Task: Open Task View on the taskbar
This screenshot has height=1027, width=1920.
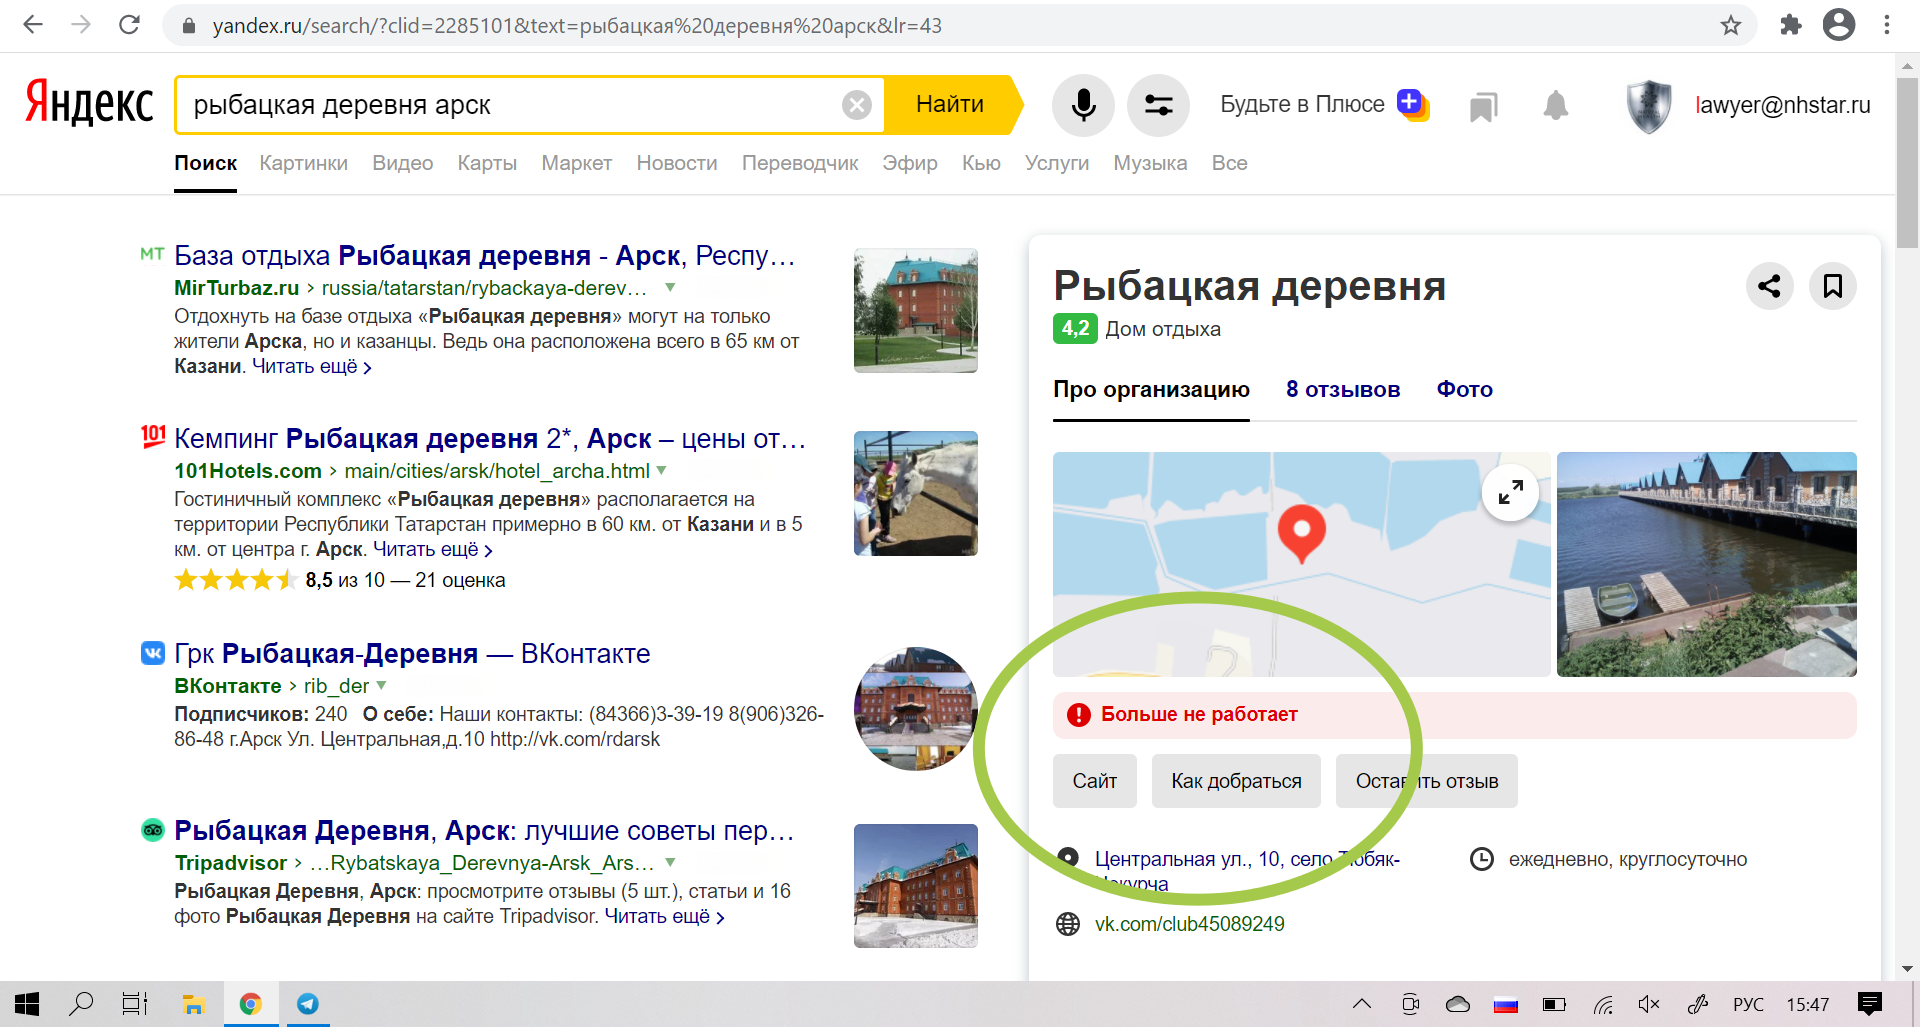Action: 135,1004
